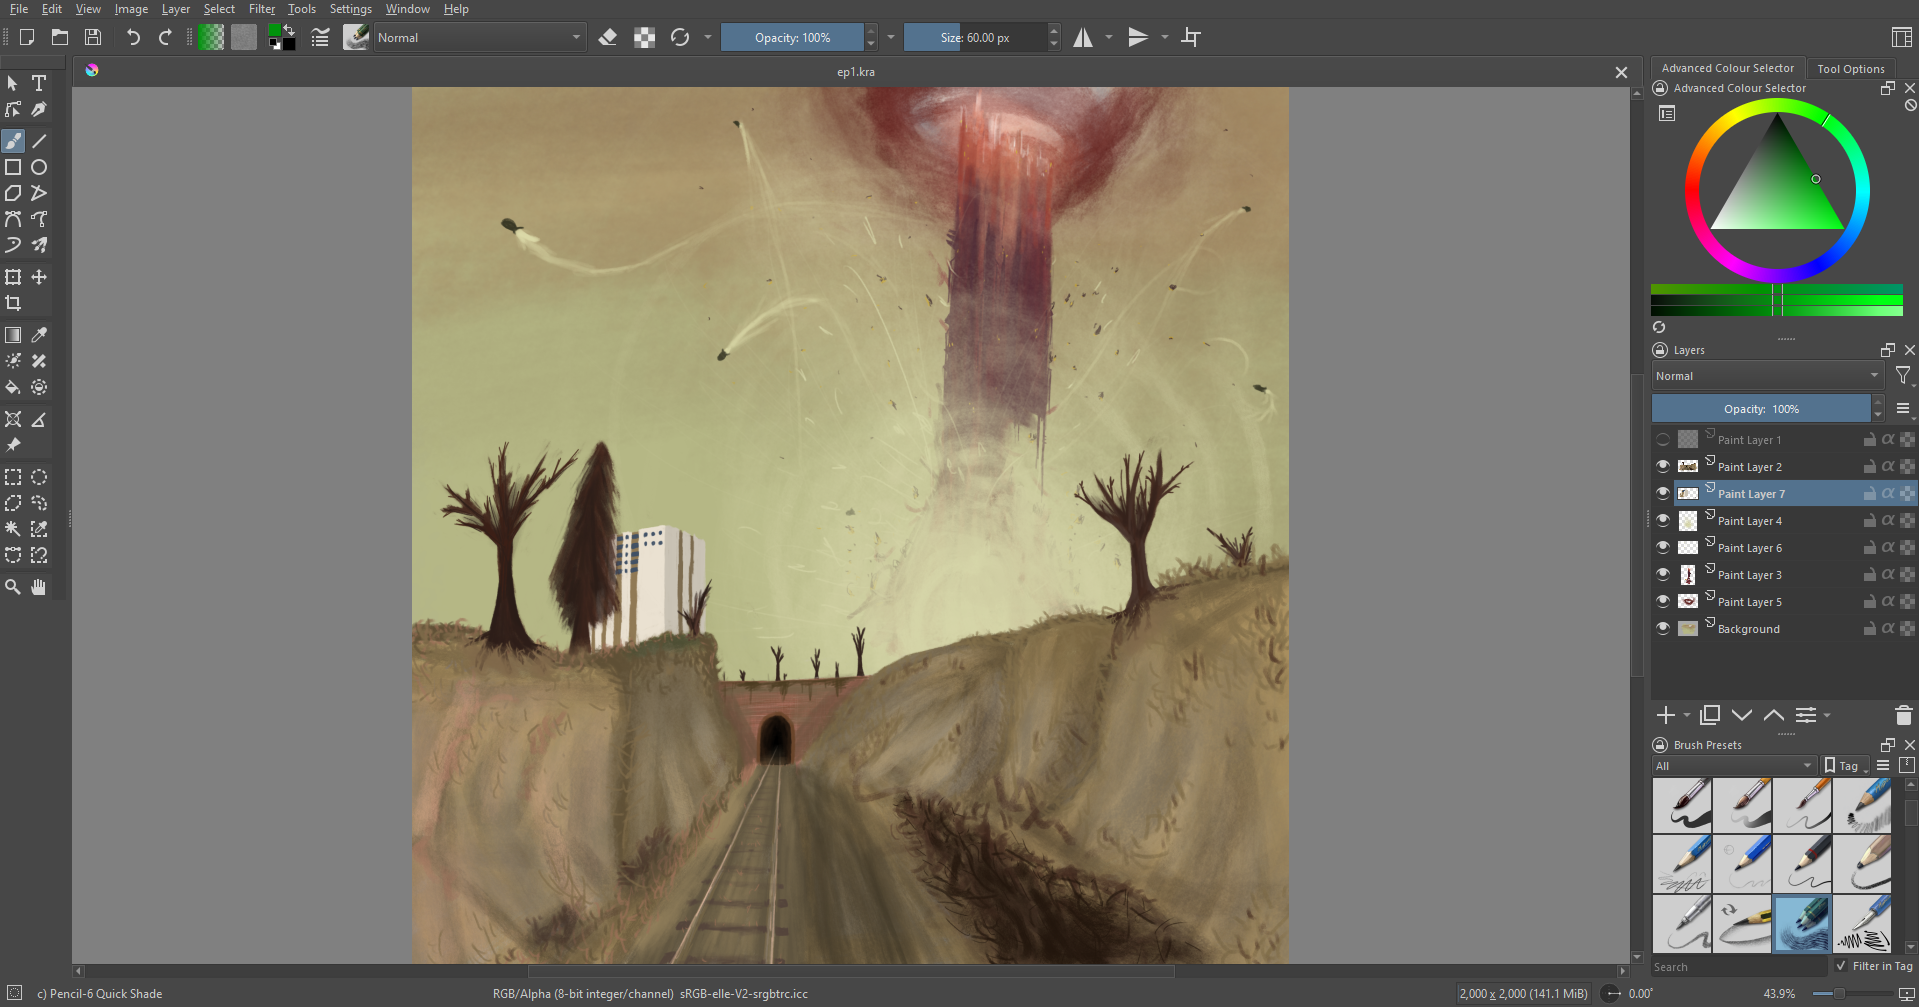The image size is (1919, 1007).
Task: Toggle preserve alpha in toolbar
Action: [x=645, y=37]
